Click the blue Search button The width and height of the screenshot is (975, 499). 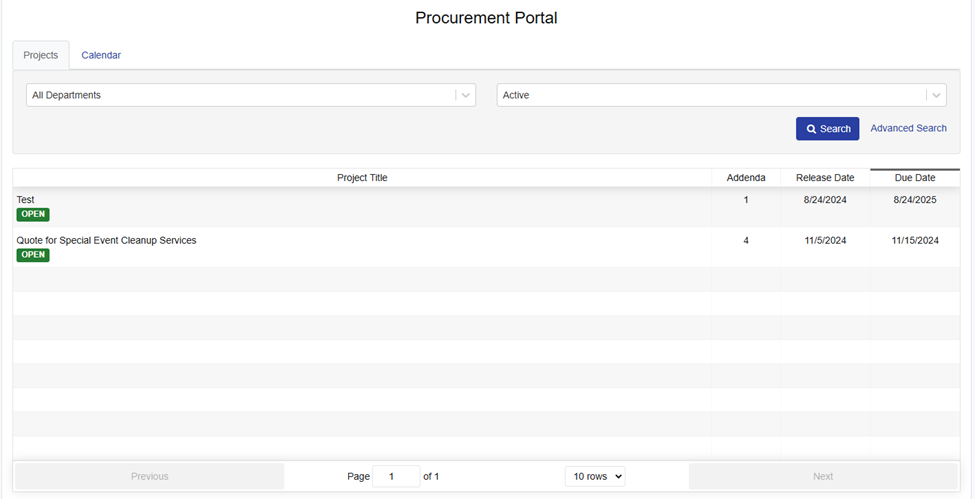[828, 129]
